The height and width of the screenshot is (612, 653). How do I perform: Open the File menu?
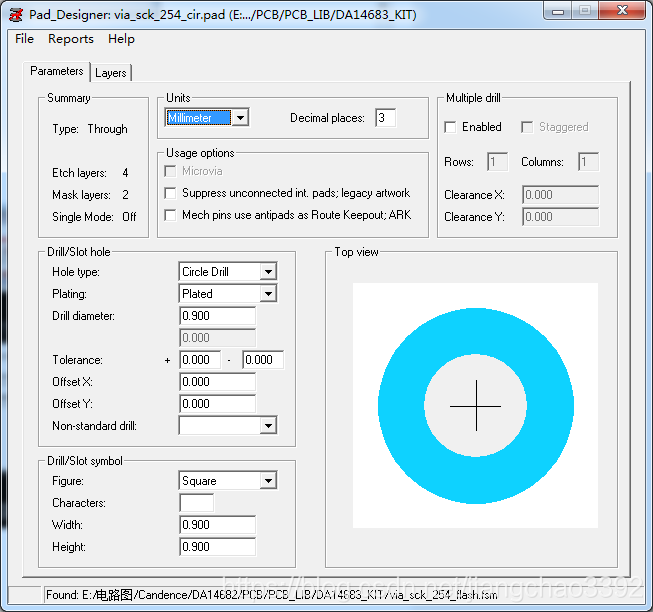click(25, 39)
